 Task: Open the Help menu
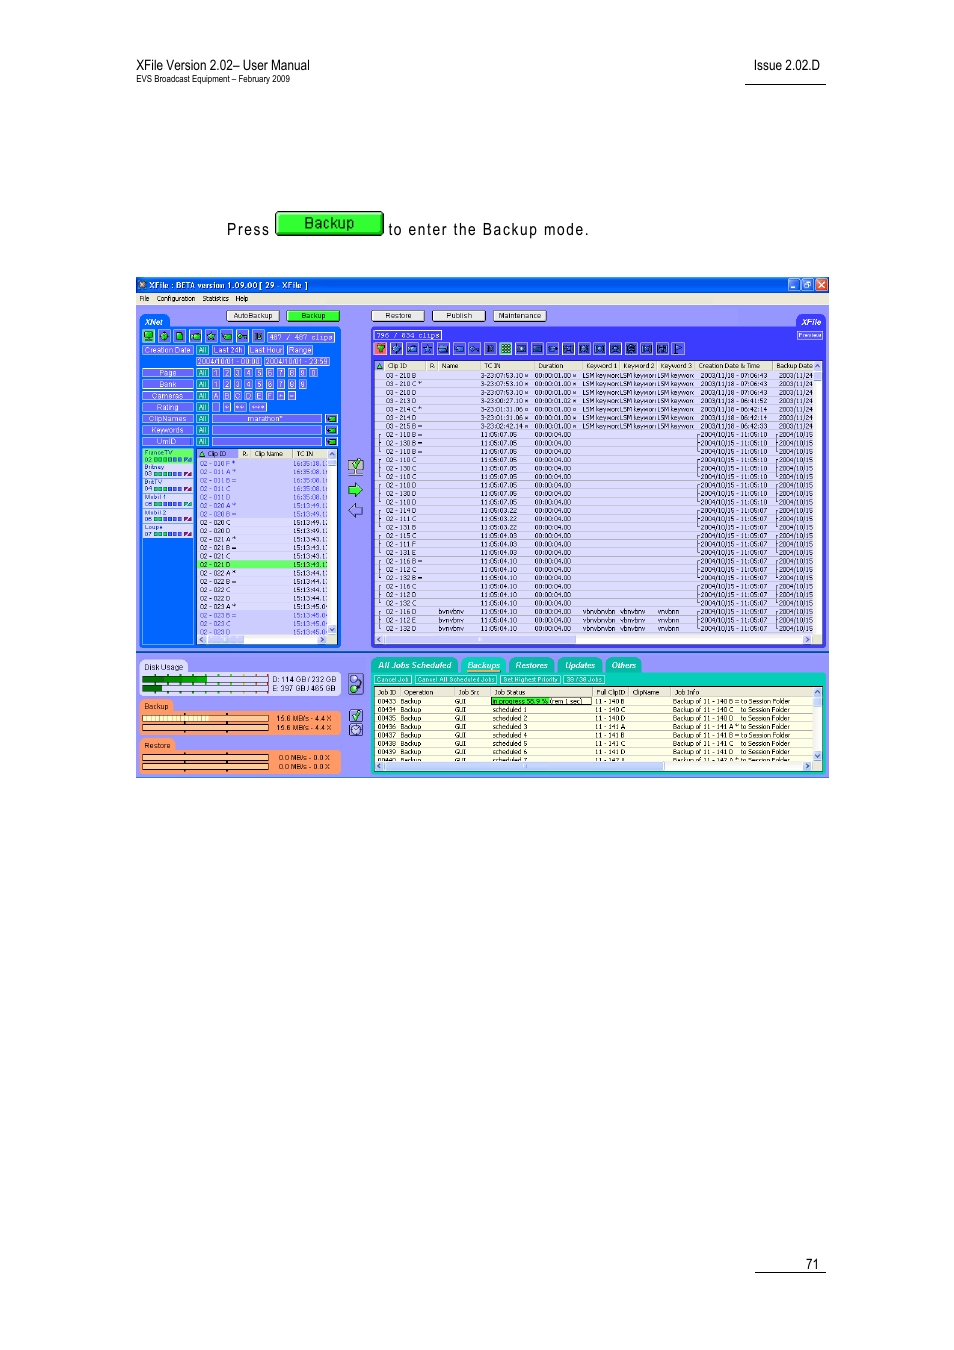coord(242,298)
